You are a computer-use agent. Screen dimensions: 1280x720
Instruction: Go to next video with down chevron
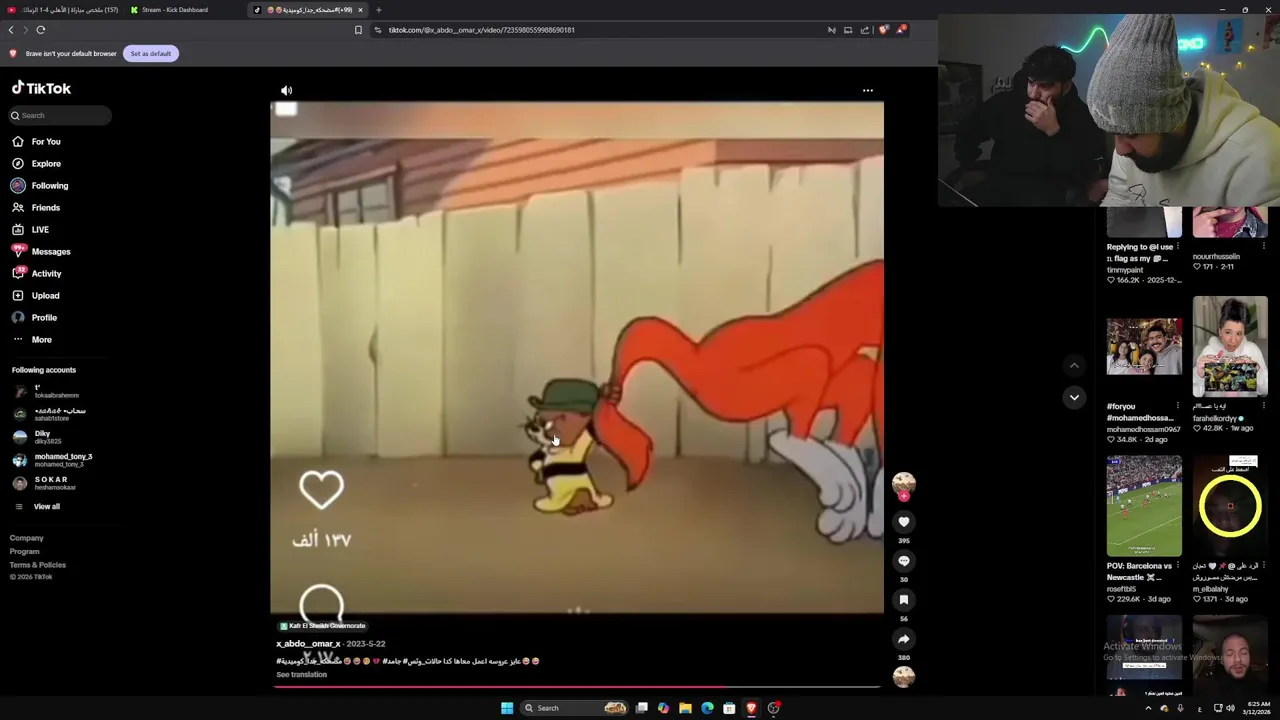point(1074,397)
